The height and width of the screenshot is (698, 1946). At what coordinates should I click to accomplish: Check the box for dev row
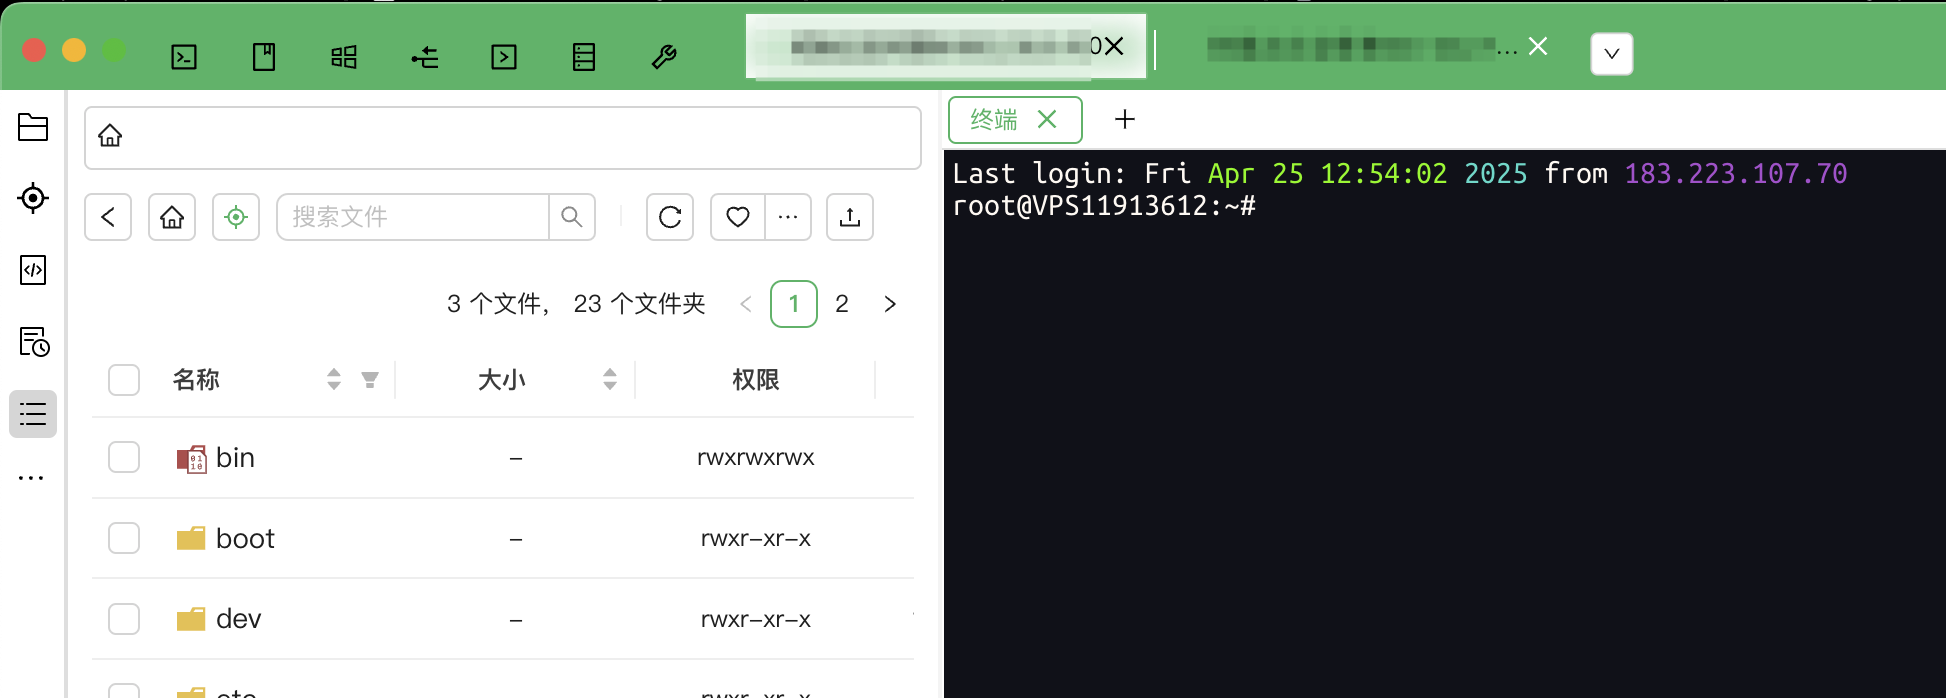(124, 619)
